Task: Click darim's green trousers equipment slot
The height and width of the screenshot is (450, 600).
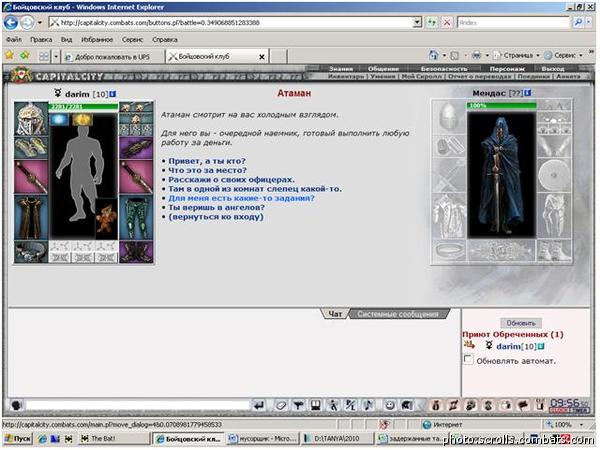Action: 136,218
